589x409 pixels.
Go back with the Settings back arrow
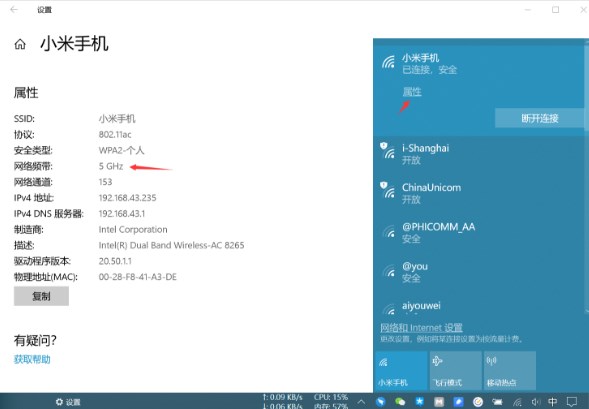(14, 9)
